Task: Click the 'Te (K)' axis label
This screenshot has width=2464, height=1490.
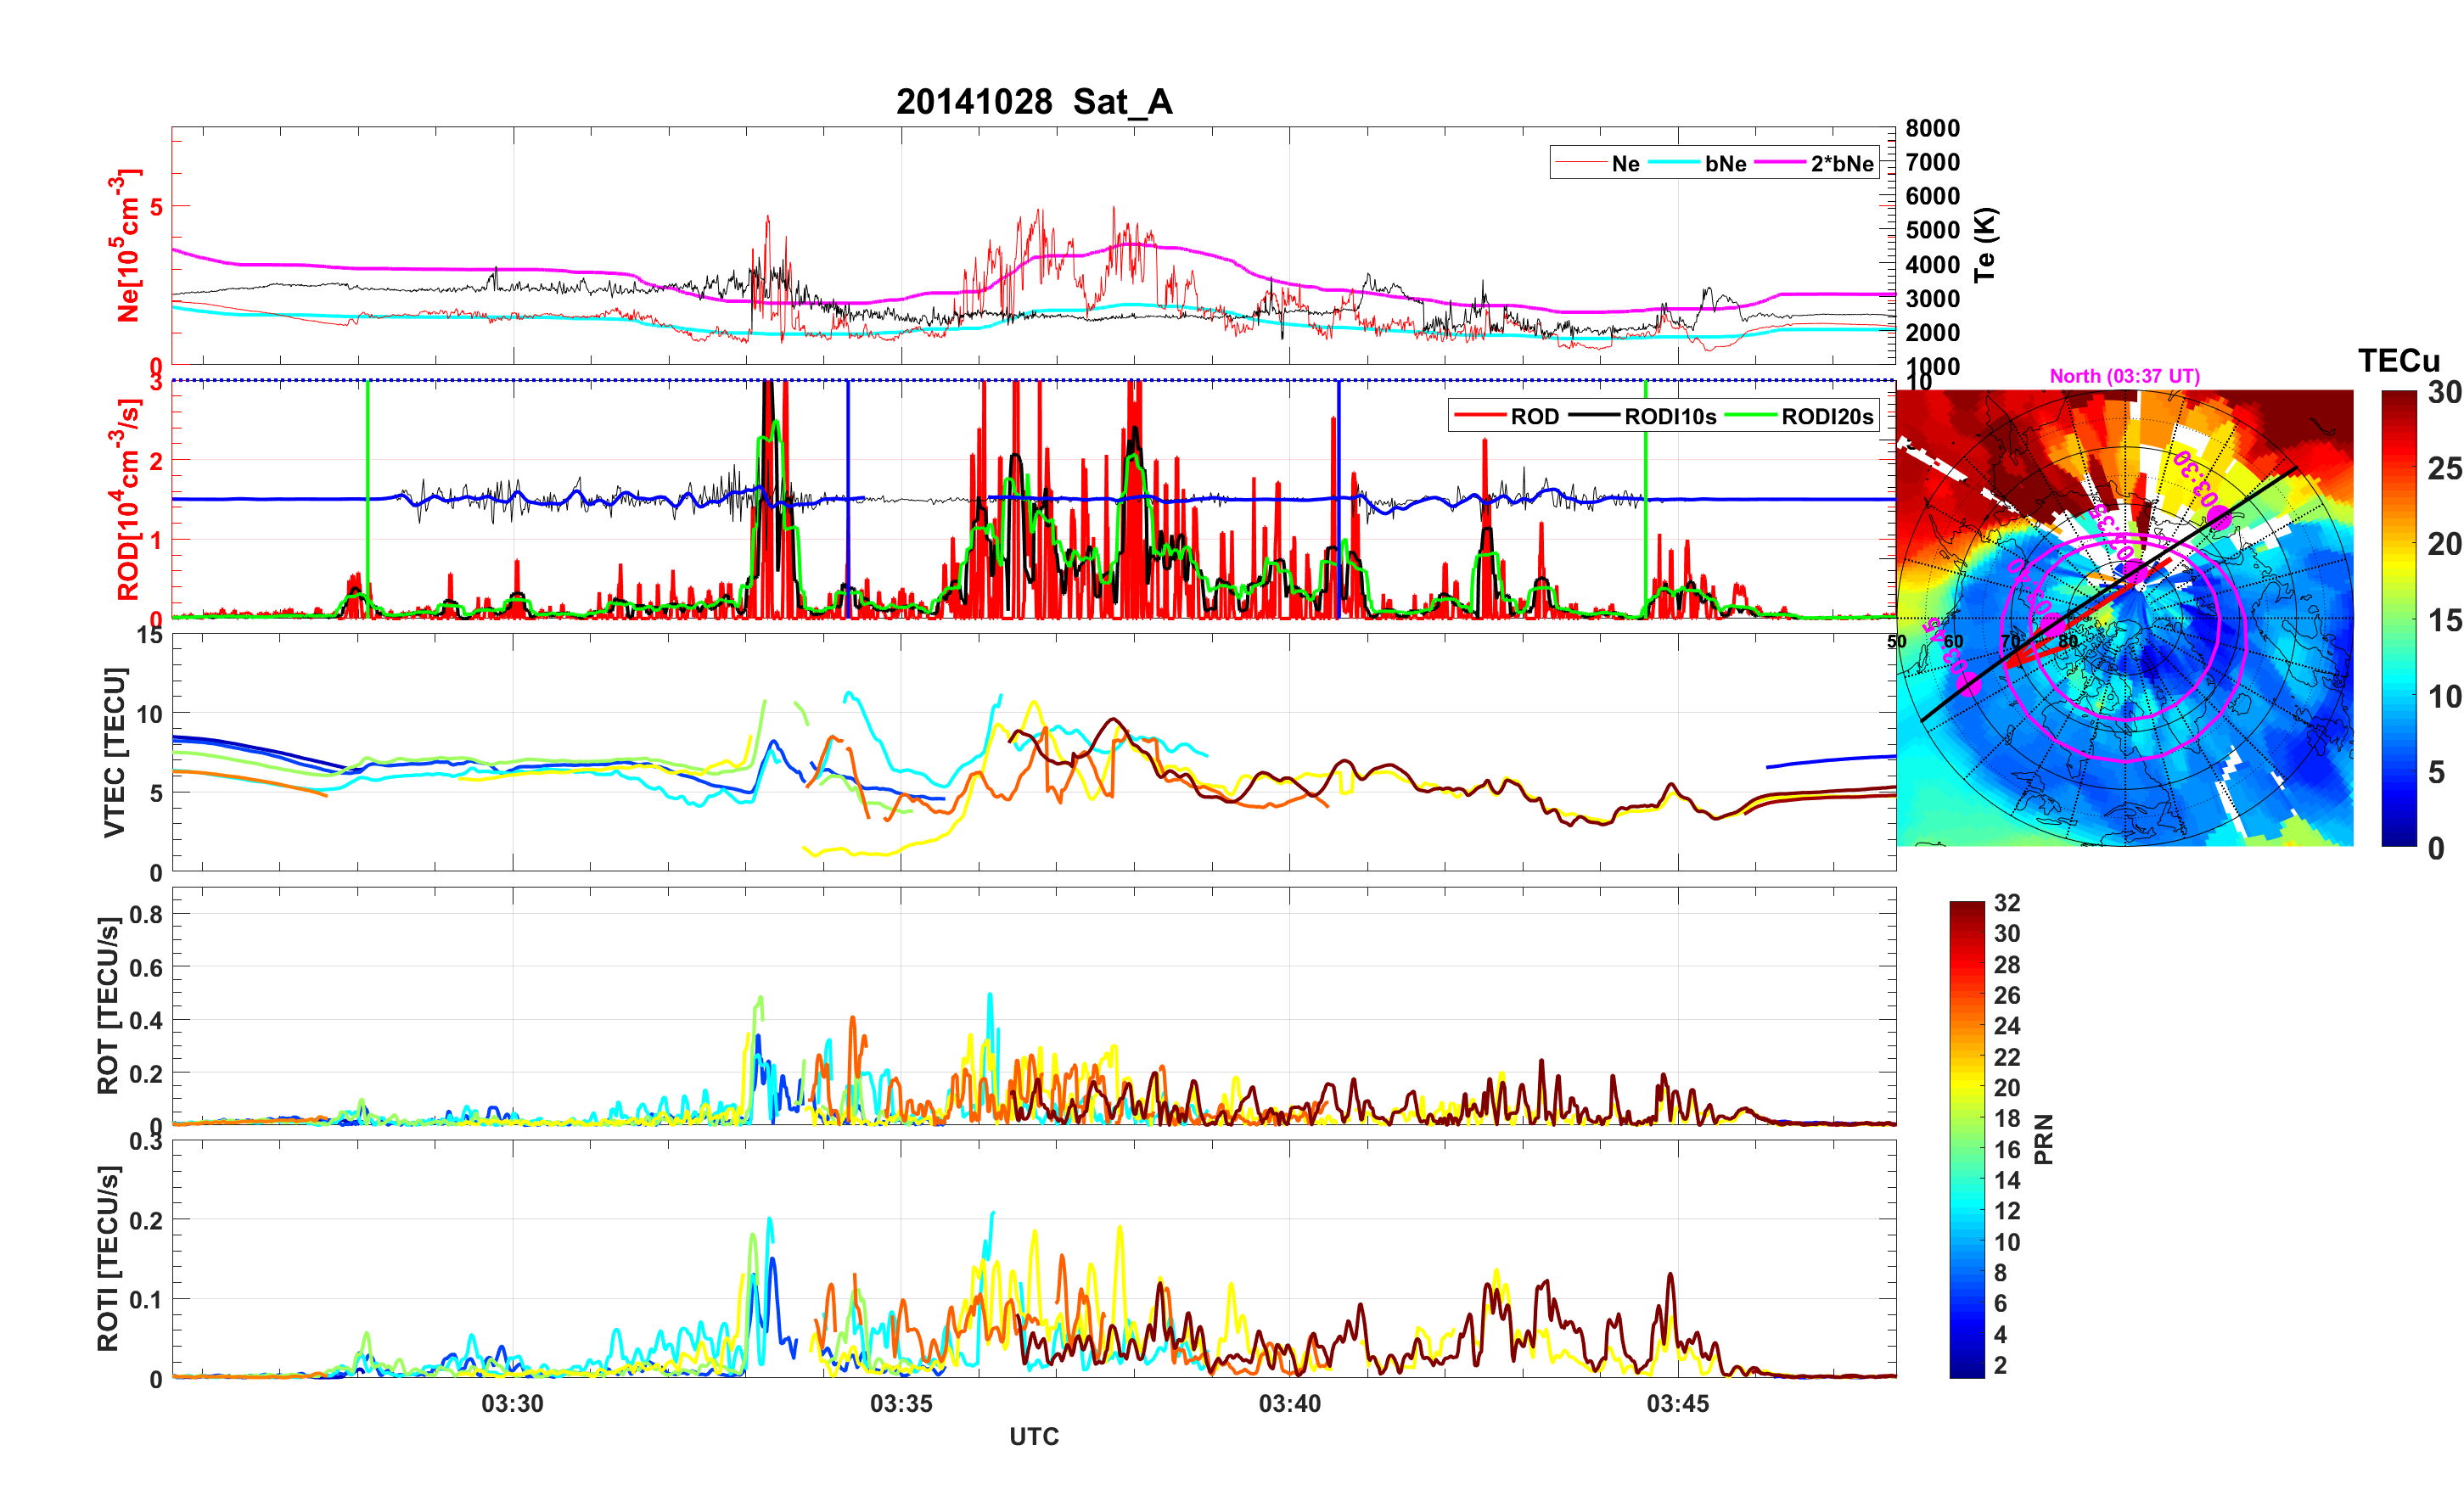Action: click(1984, 244)
